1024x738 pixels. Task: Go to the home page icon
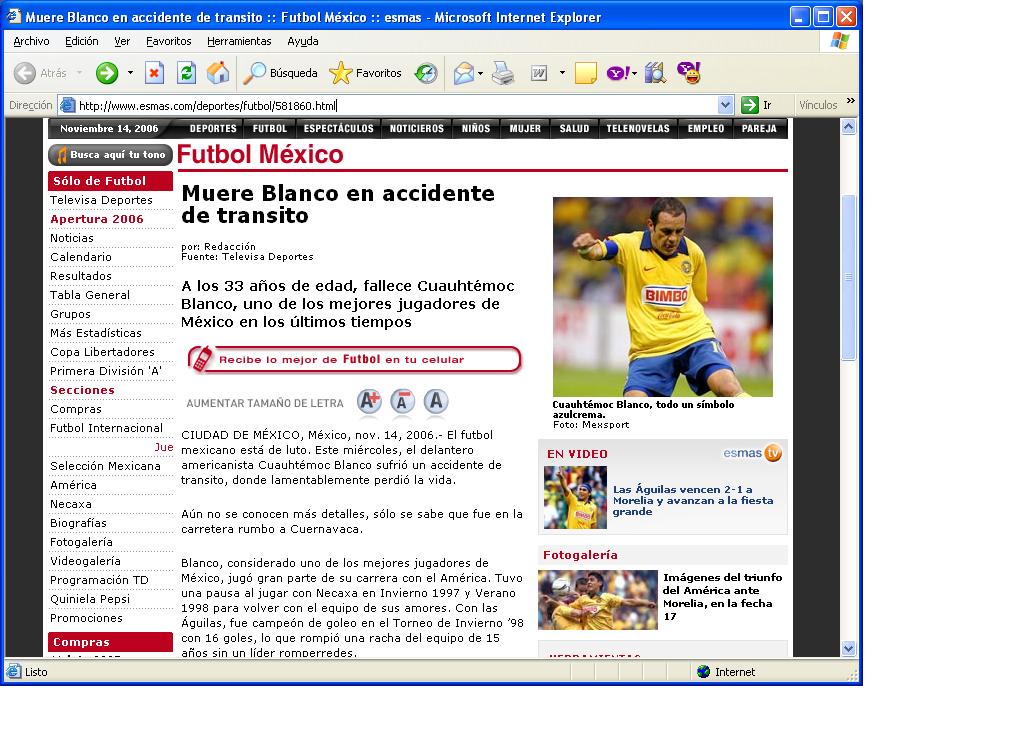pyautogui.click(x=218, y=73)
